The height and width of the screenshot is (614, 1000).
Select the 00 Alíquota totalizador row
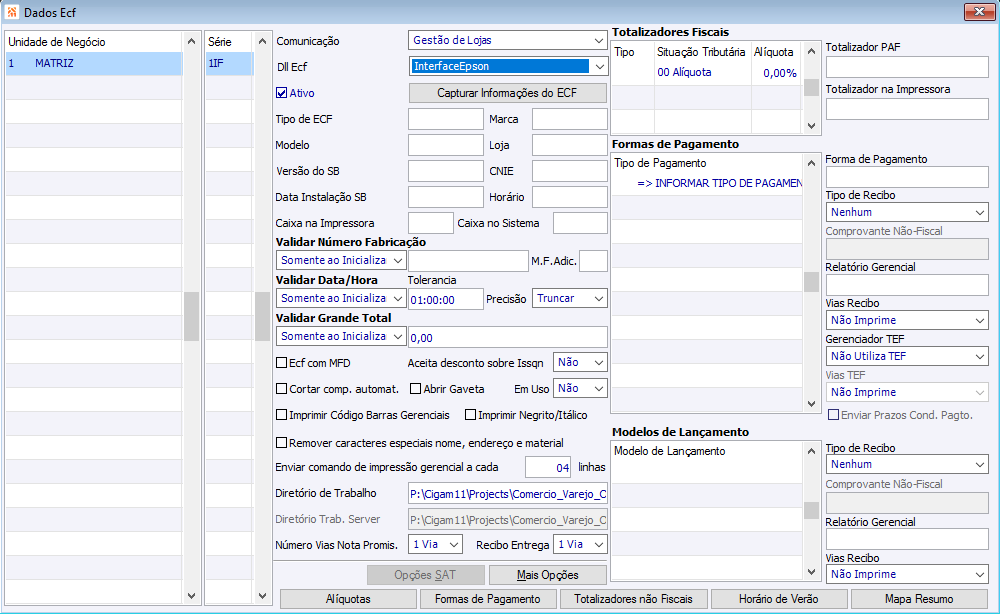pyautogui.click(x=706, y=73)
